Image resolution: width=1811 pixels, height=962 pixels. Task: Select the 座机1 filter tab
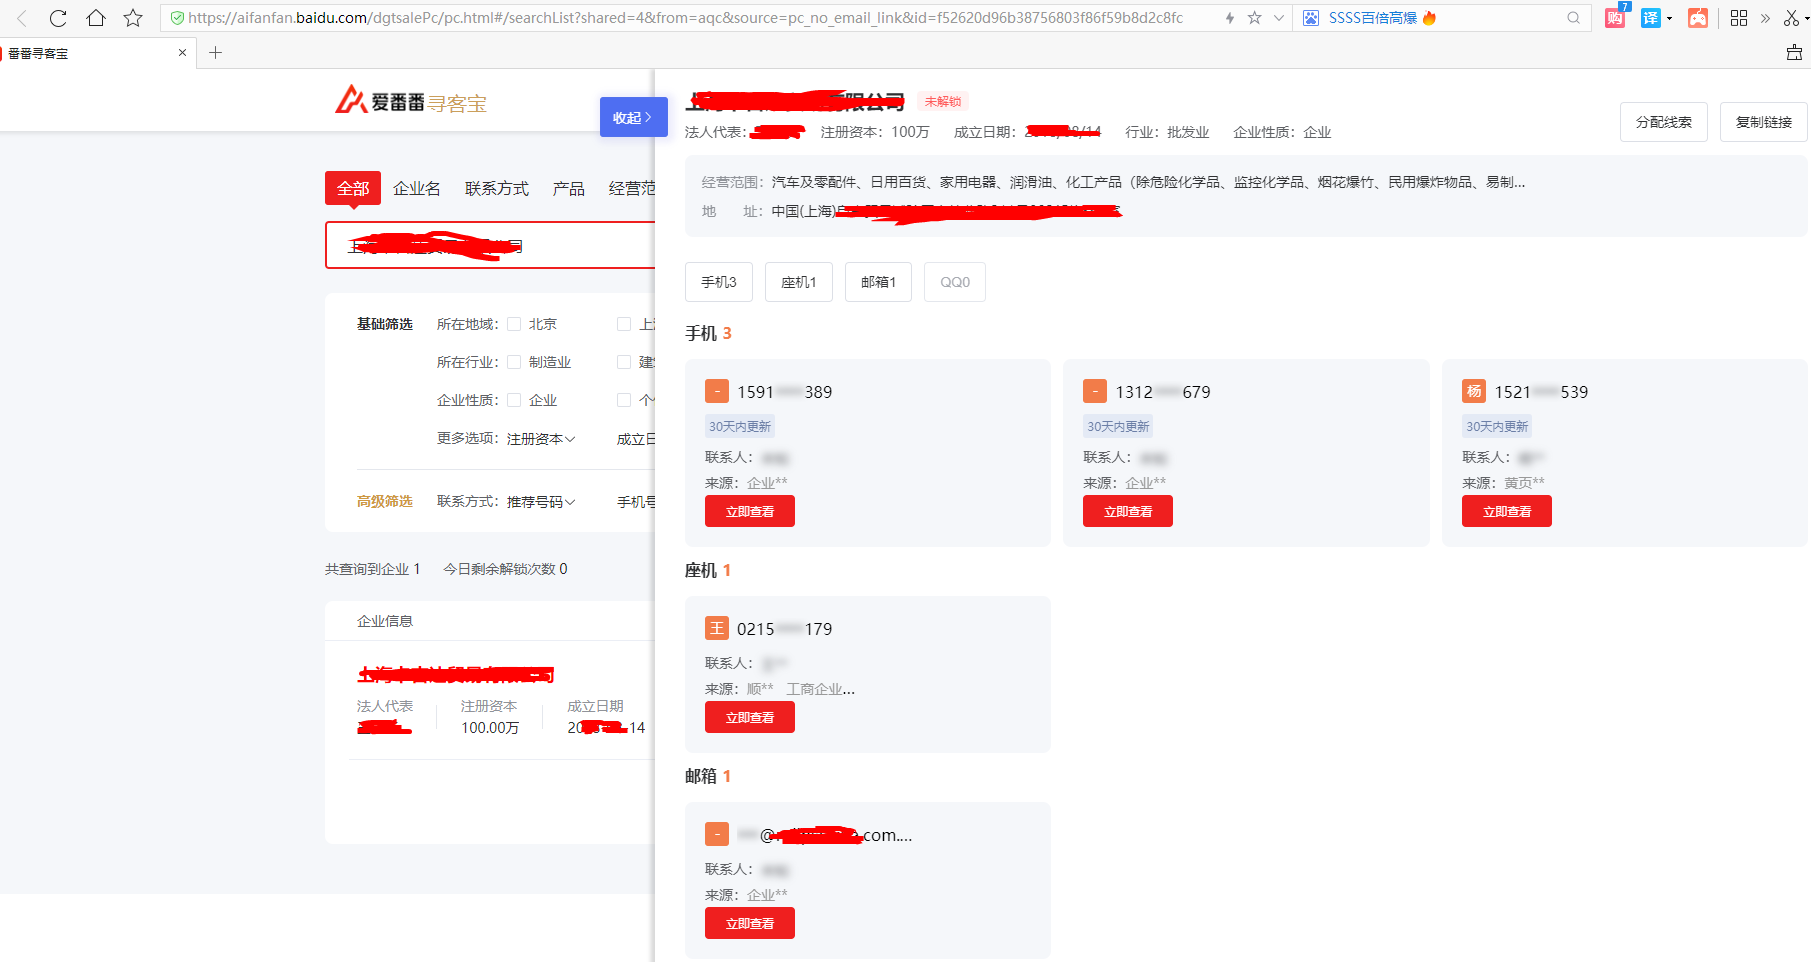(x=799, y=282)
